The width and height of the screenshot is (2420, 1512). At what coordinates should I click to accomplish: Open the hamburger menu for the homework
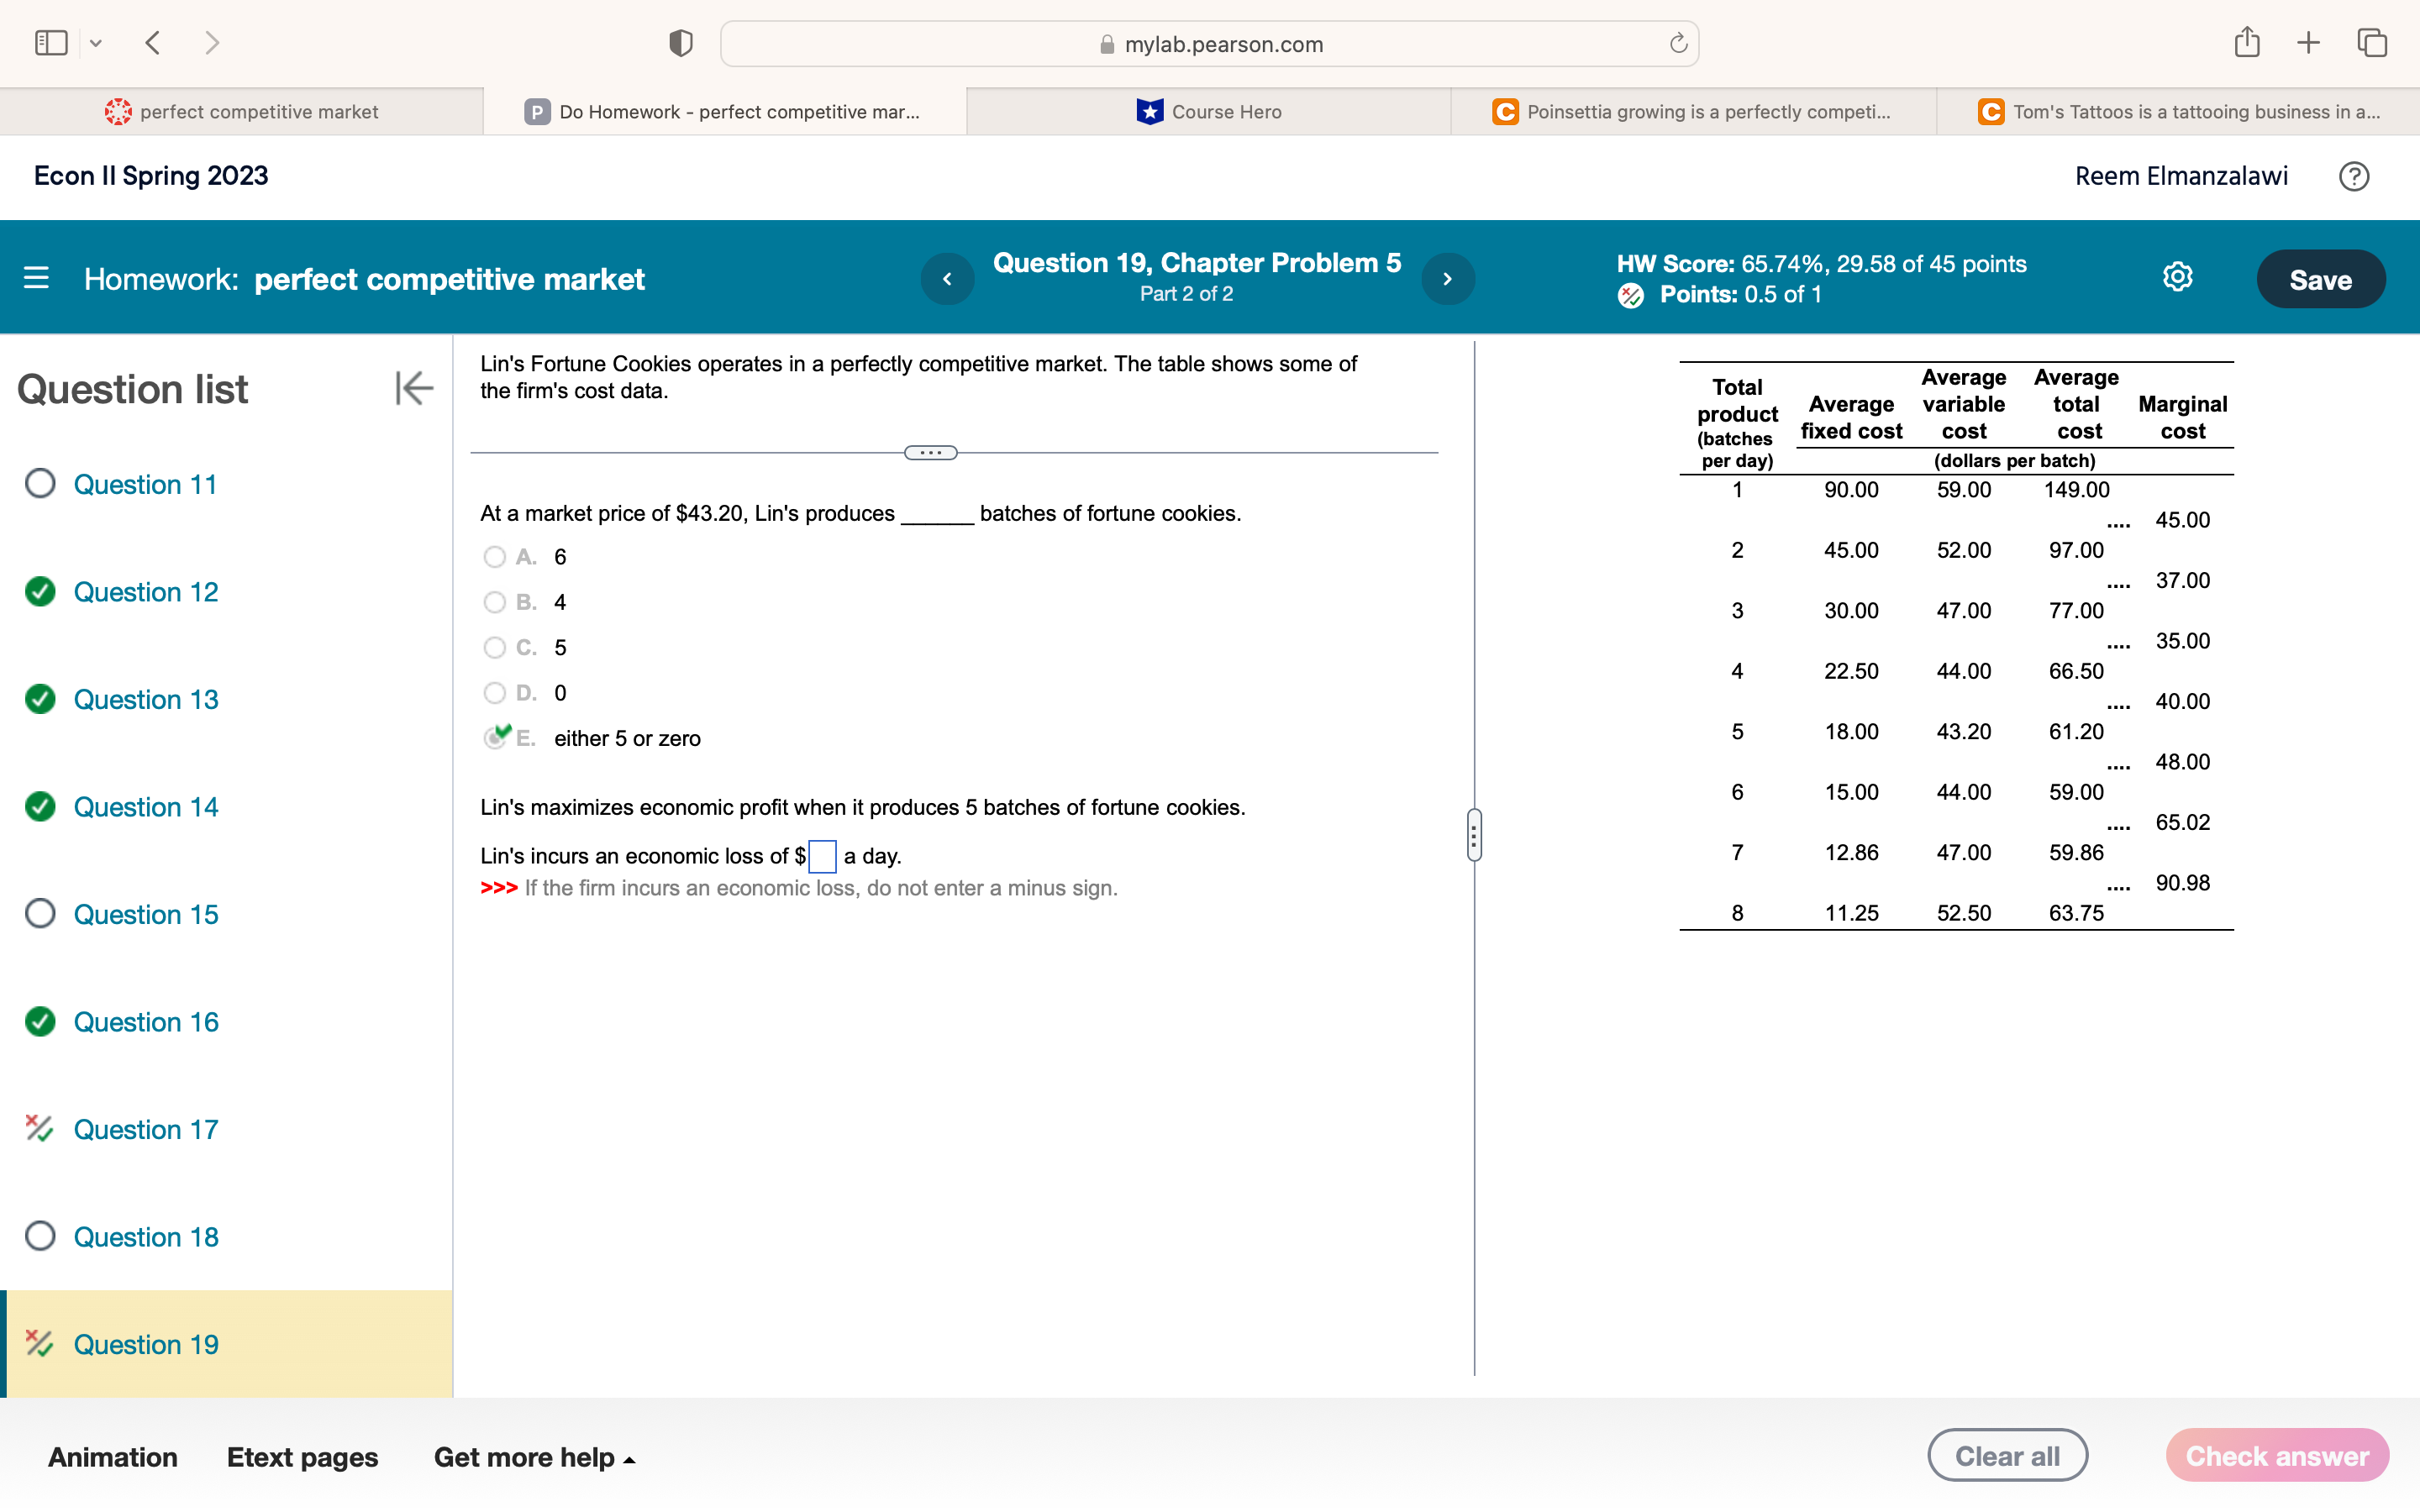coord(35,277)
